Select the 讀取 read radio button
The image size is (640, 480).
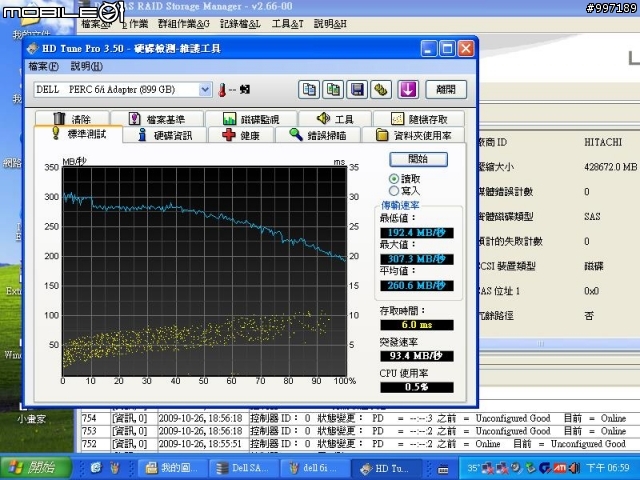pos(394,179)
